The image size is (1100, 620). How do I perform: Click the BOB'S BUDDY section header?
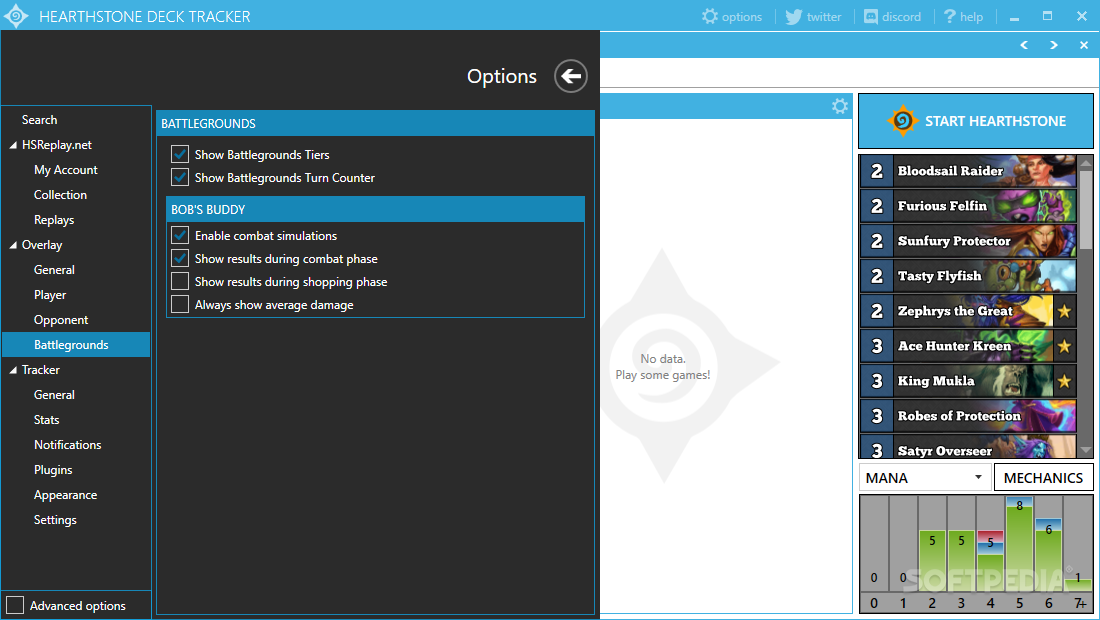pyautogui.click(x=375, y=210)
